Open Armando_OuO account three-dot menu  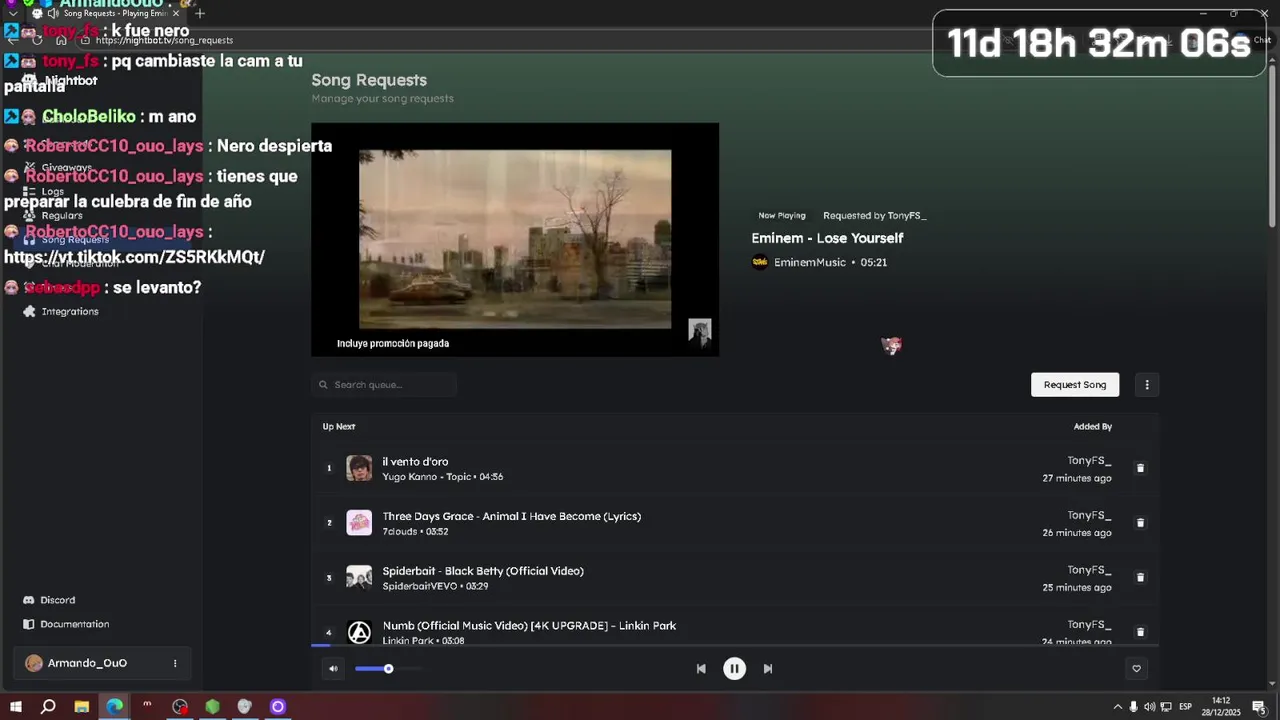[175, 663]
